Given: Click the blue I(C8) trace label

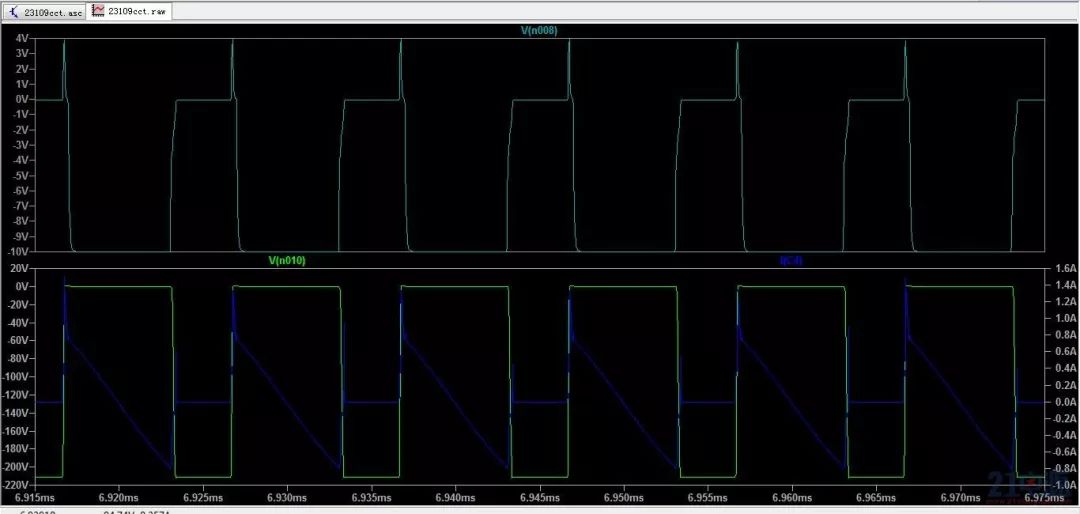Looking at the screenshot, I should tap(791, 260).
